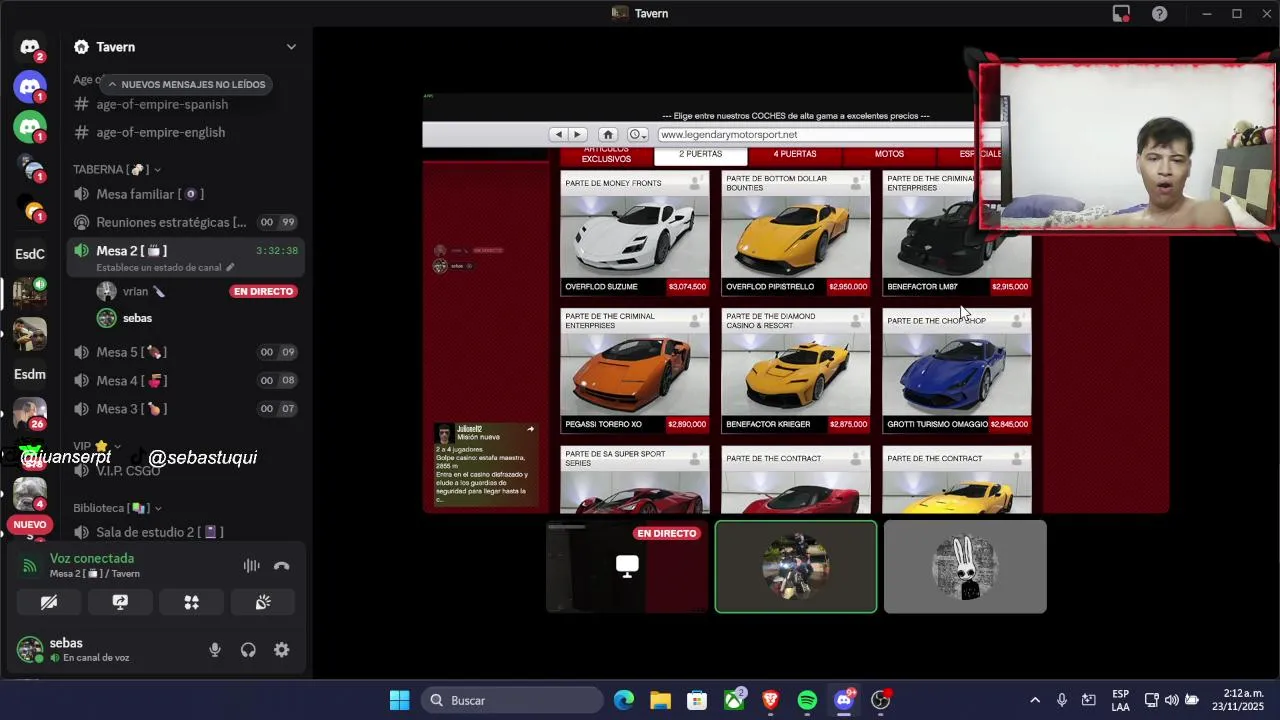1280x720 pixels.
Task: Open Windows Start menu
Action: coord(399,700)
